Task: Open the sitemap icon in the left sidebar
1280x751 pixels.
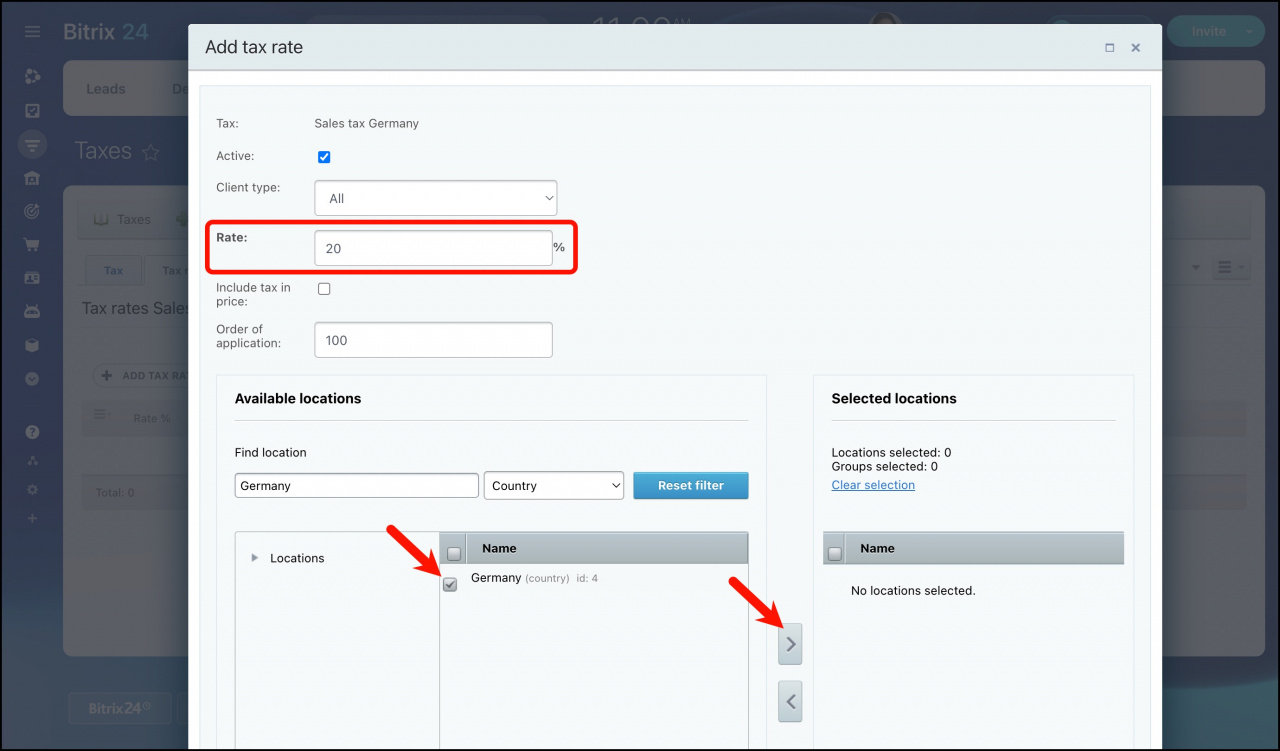Action: pos(32,461)
